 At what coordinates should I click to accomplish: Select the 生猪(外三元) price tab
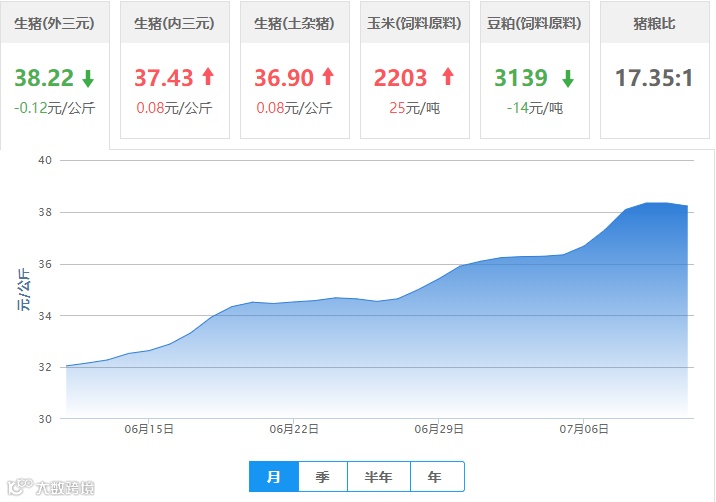click(54, 75)
